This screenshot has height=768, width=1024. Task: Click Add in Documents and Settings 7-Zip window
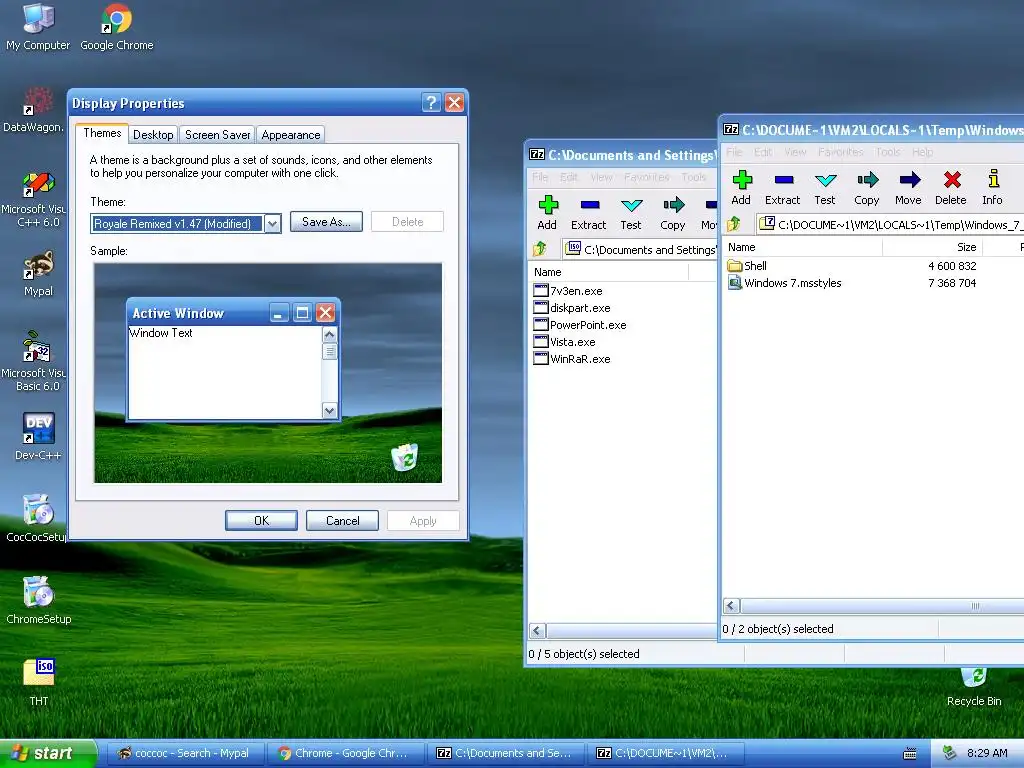[547, 213]
